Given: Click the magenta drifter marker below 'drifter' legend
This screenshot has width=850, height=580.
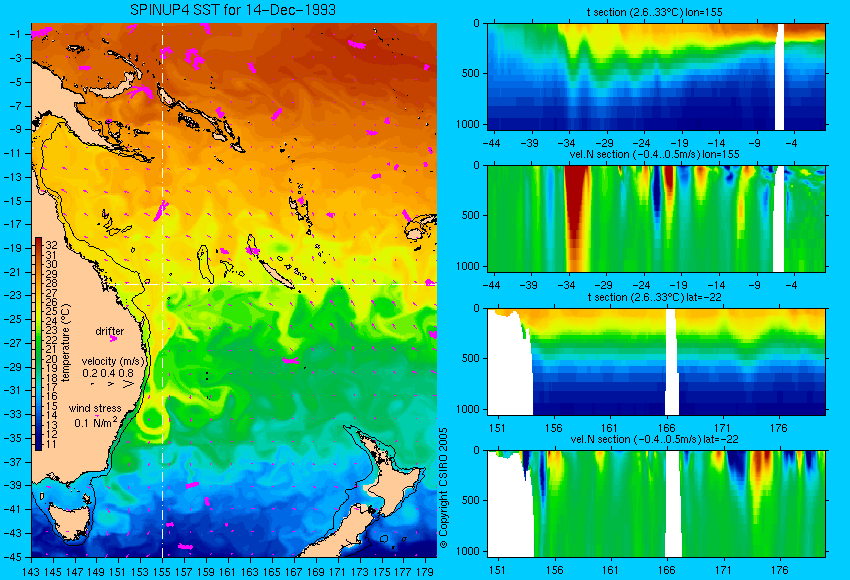Looking at the screenshot, I should click(113, 339).
